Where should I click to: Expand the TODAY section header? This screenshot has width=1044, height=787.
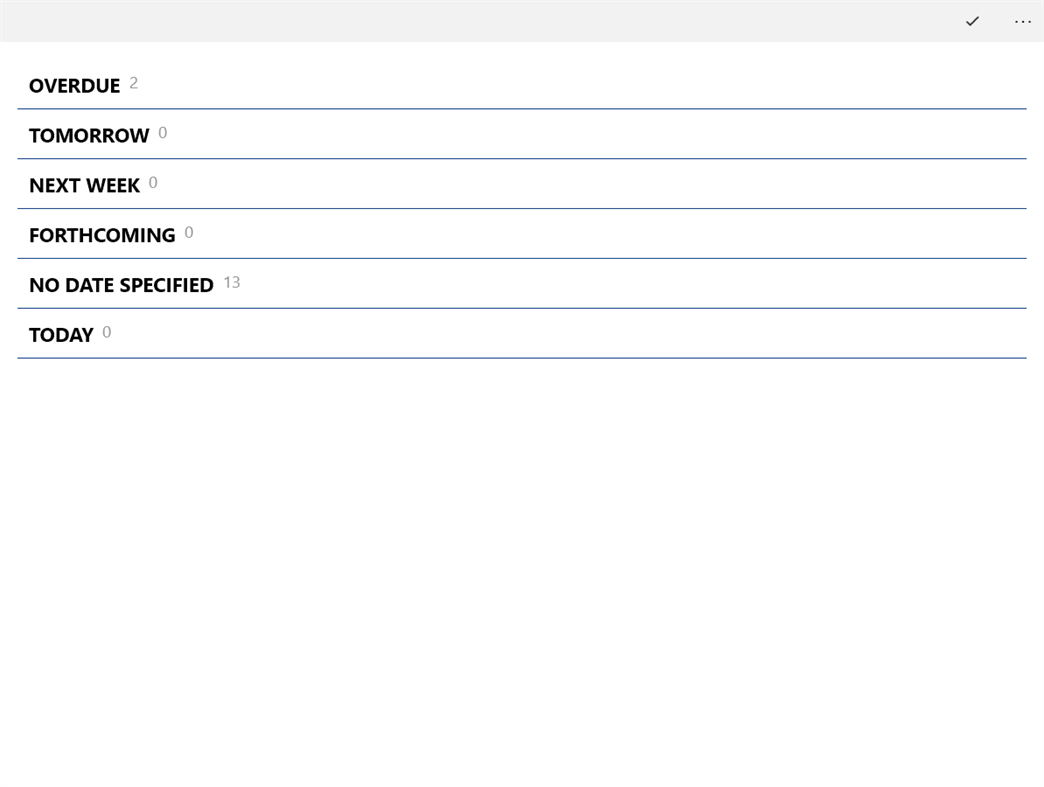(61, 336)
